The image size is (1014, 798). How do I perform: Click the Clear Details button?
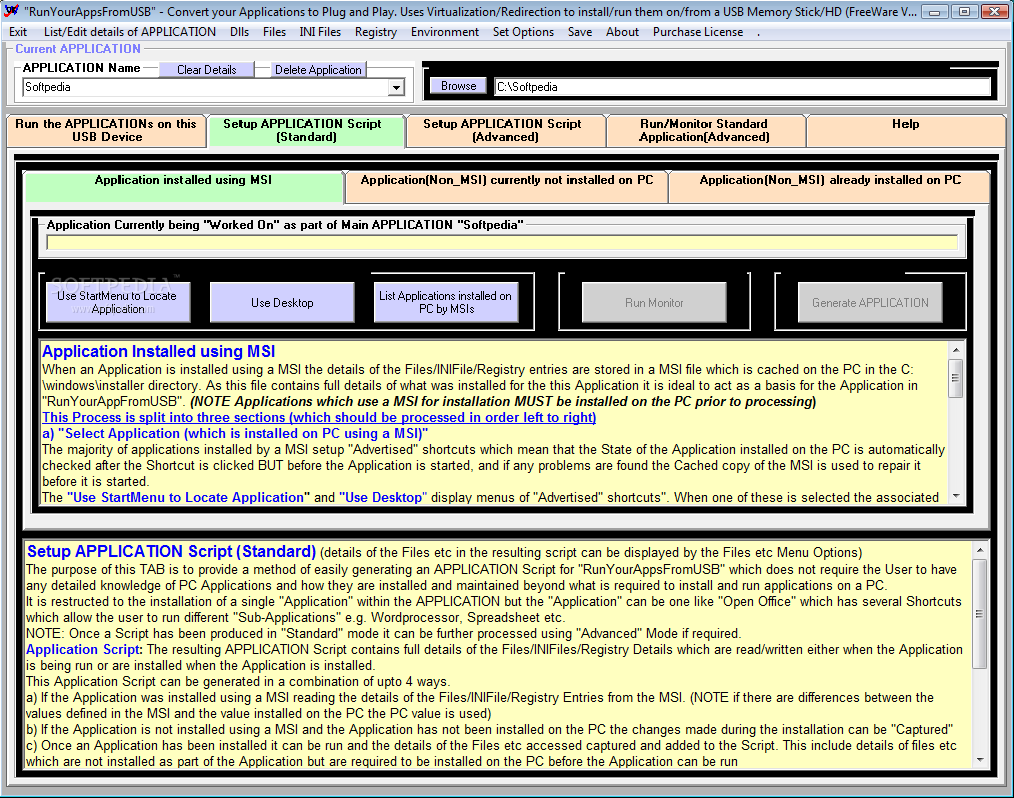(207, 69)
